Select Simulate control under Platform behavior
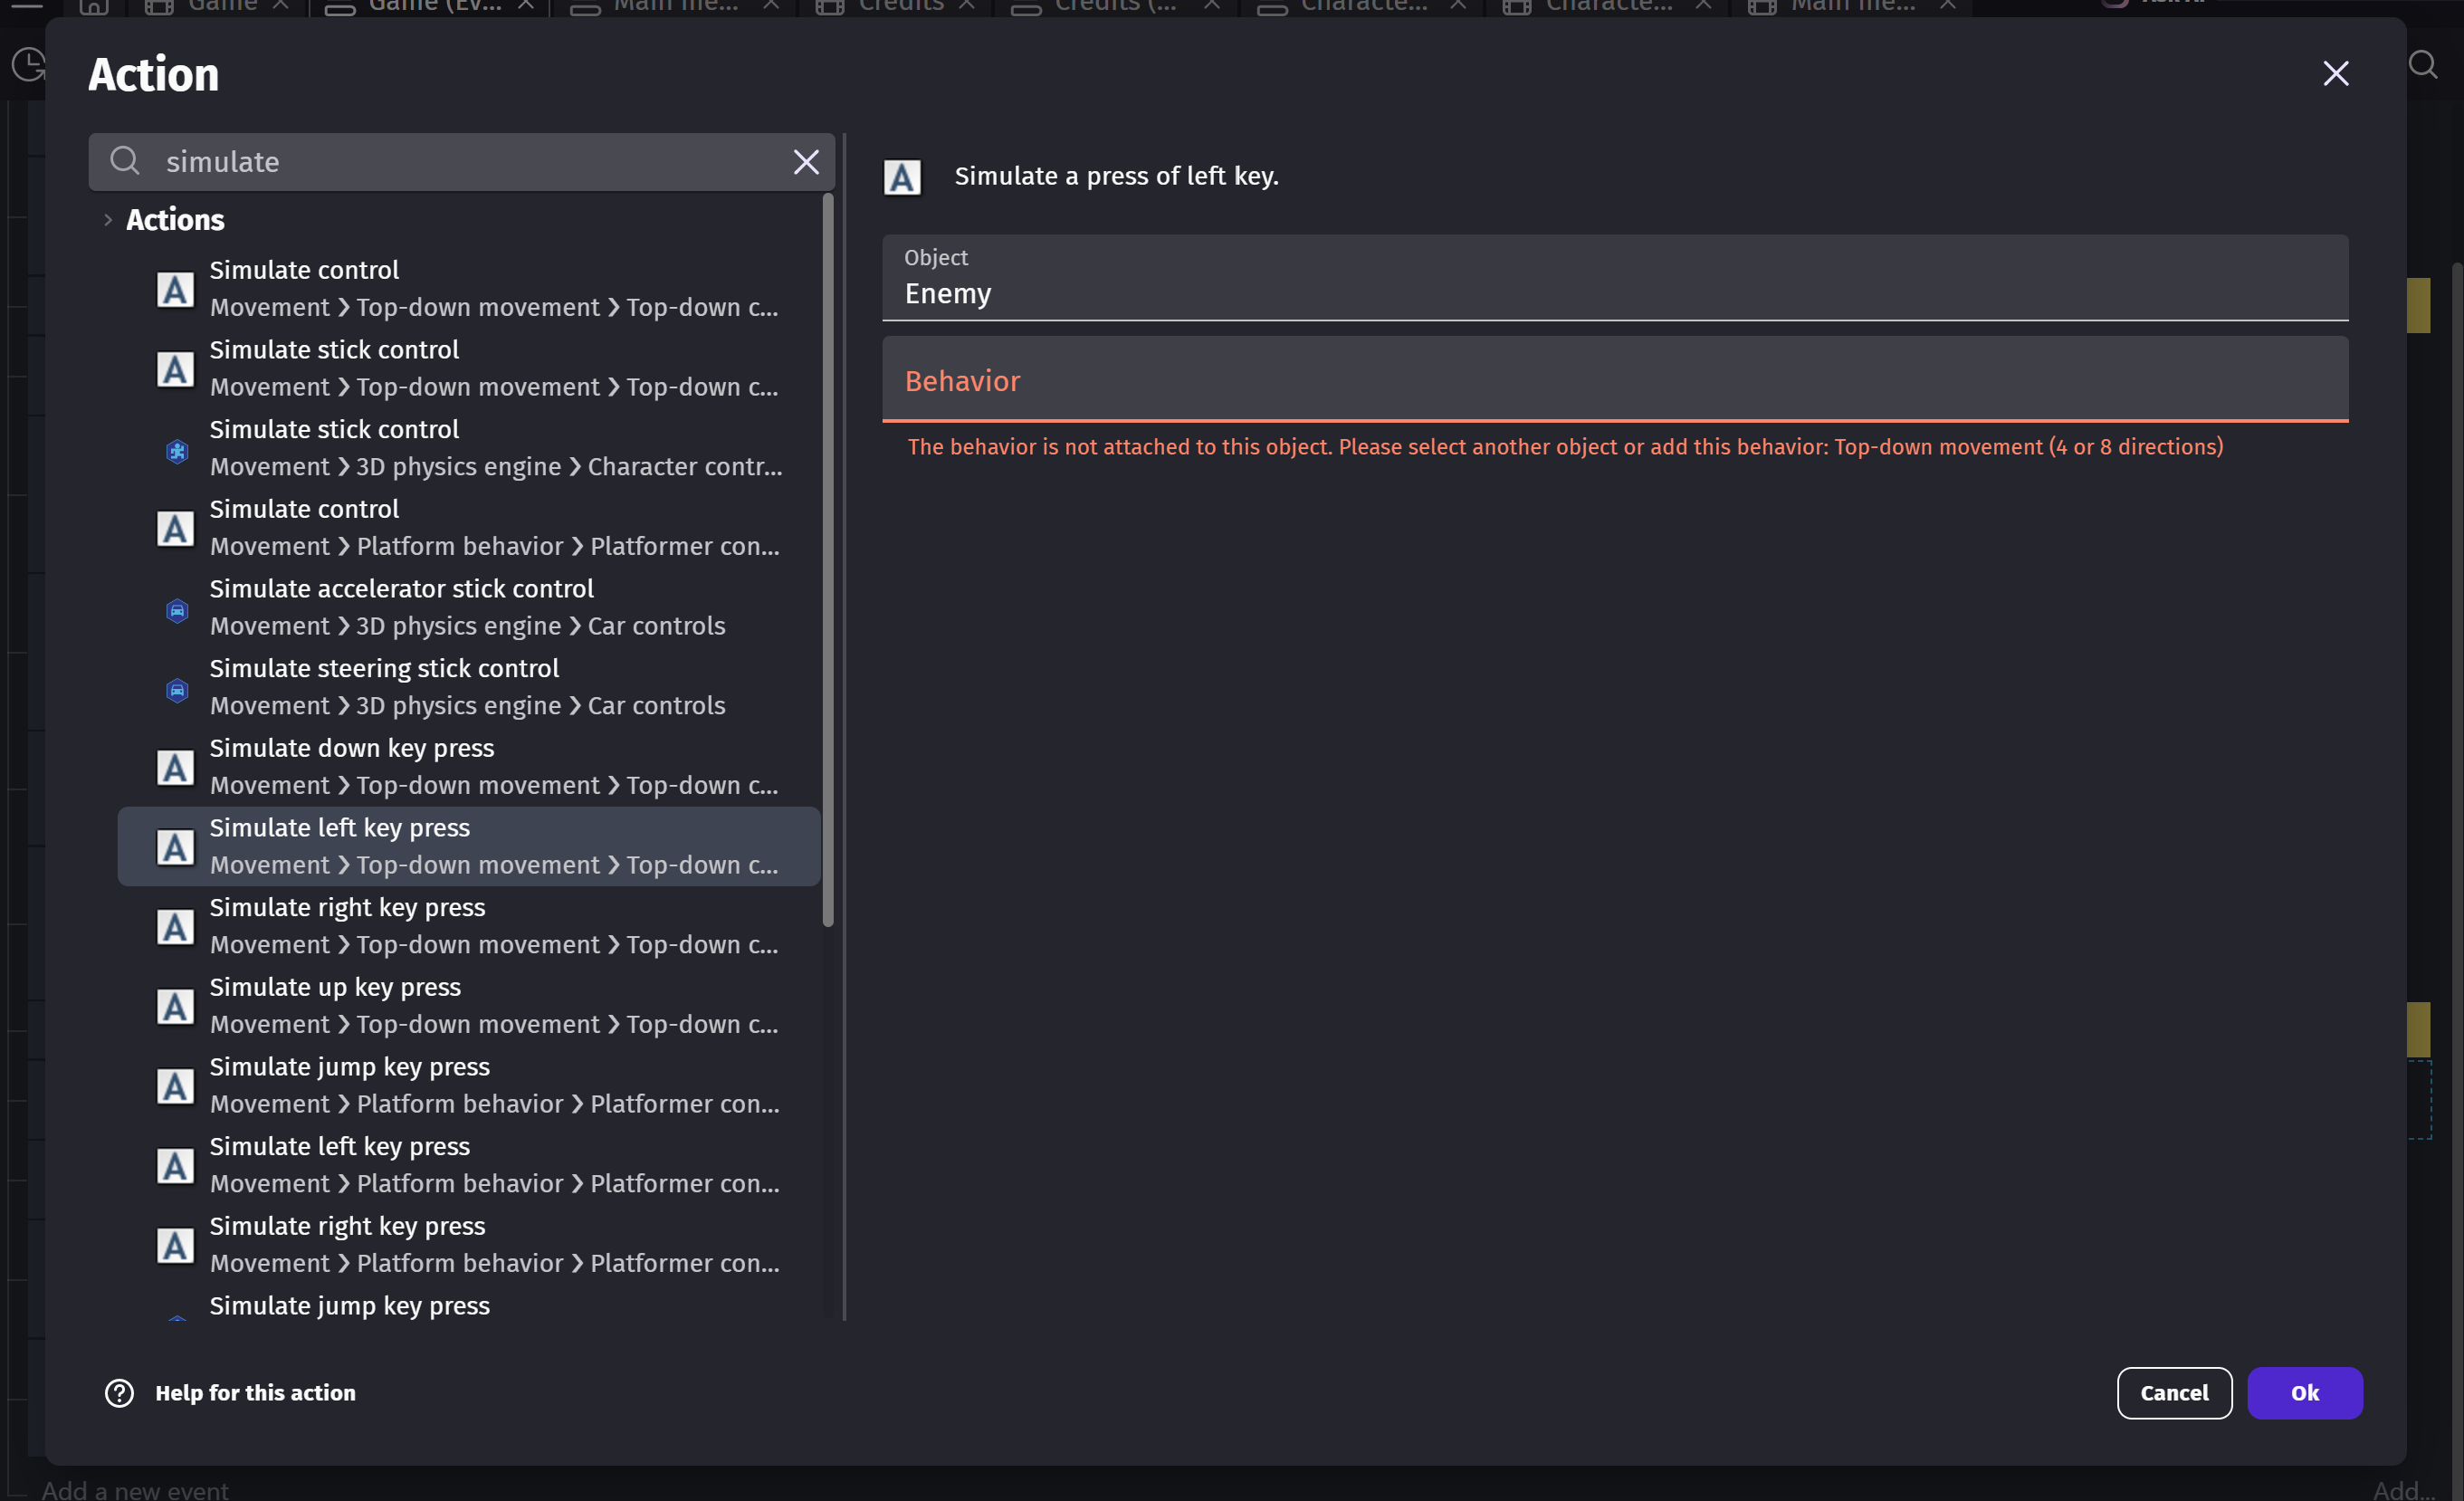 click(x=469, y=527)
